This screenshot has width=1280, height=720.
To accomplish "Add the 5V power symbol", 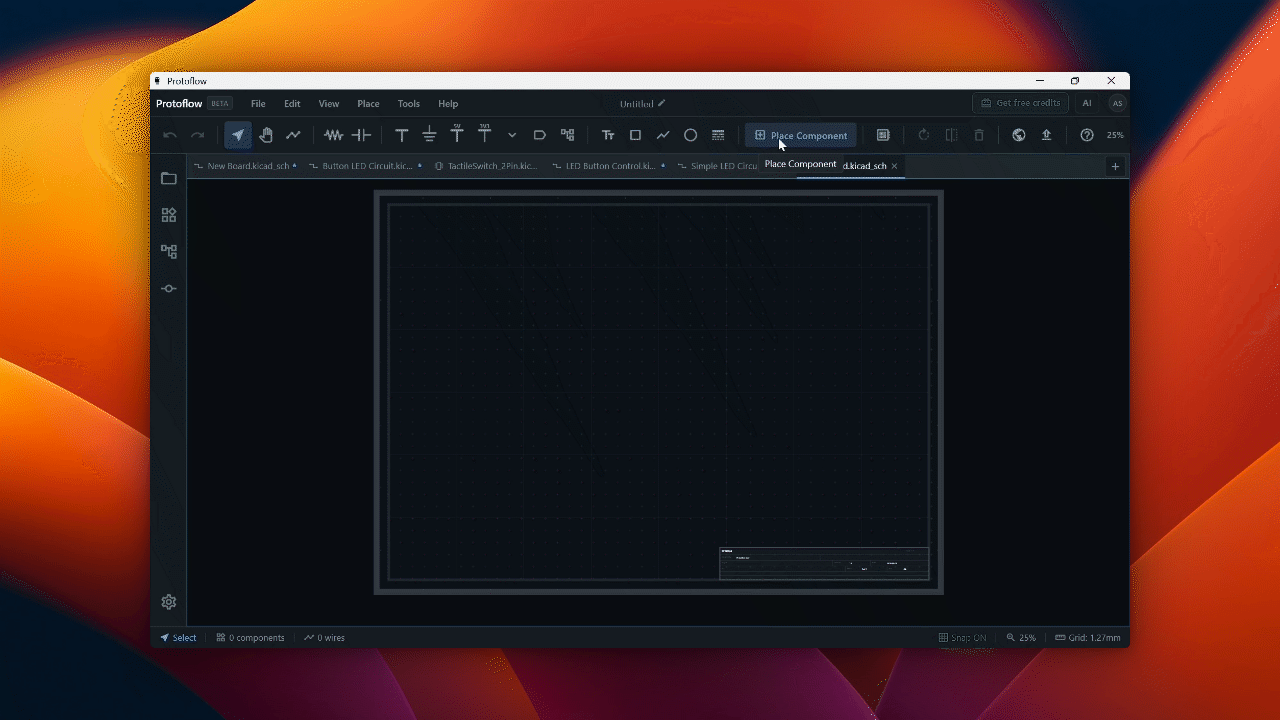I will coord(457,134).
